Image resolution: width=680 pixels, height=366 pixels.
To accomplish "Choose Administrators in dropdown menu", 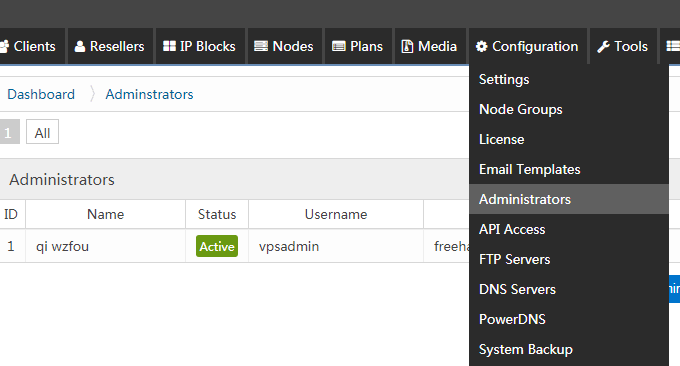I will pos(569,199).
